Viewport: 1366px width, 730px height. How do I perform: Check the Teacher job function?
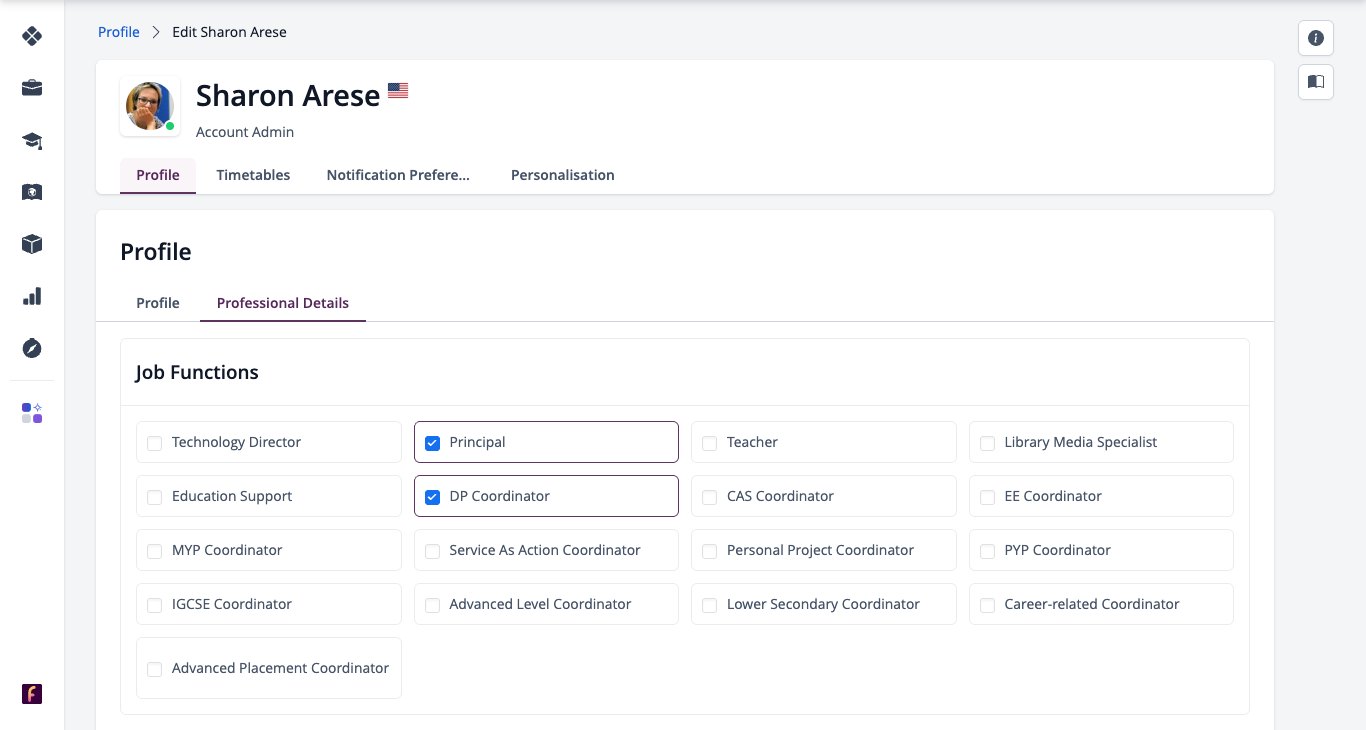[710, 443]
